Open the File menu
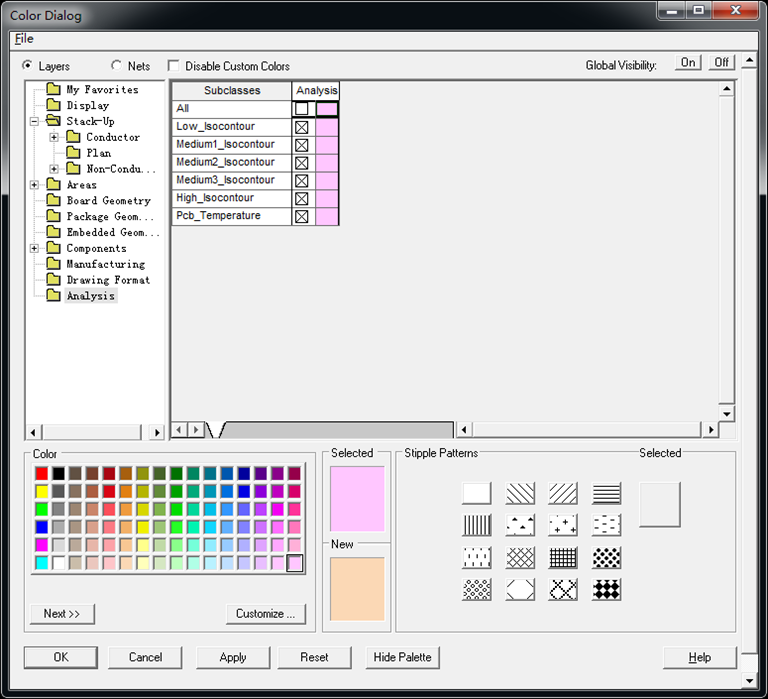The image size is (768, 699). coord(23,39)
